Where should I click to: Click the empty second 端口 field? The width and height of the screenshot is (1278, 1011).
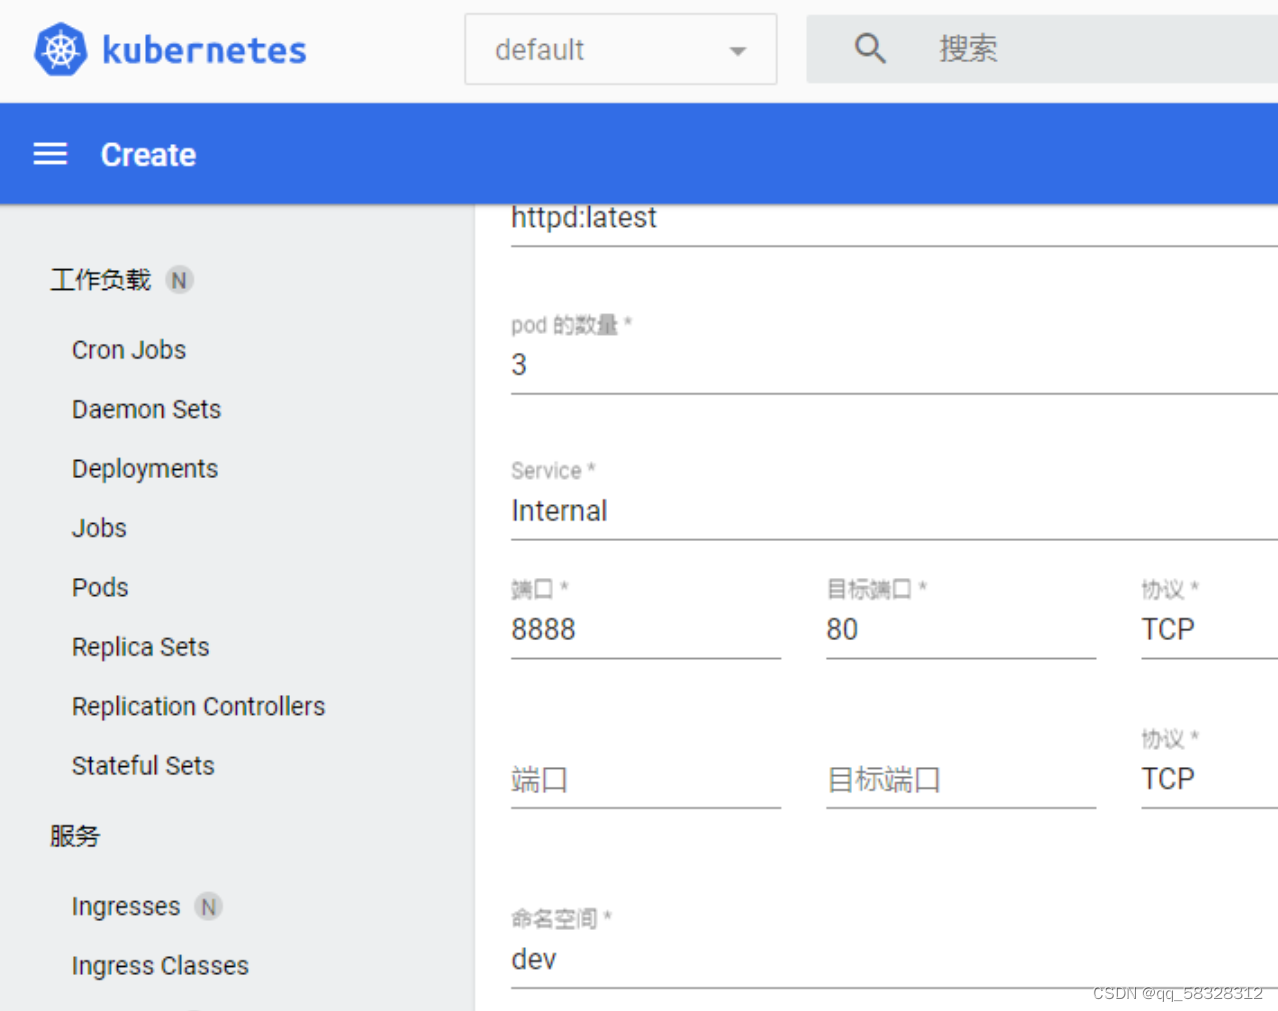600,780
